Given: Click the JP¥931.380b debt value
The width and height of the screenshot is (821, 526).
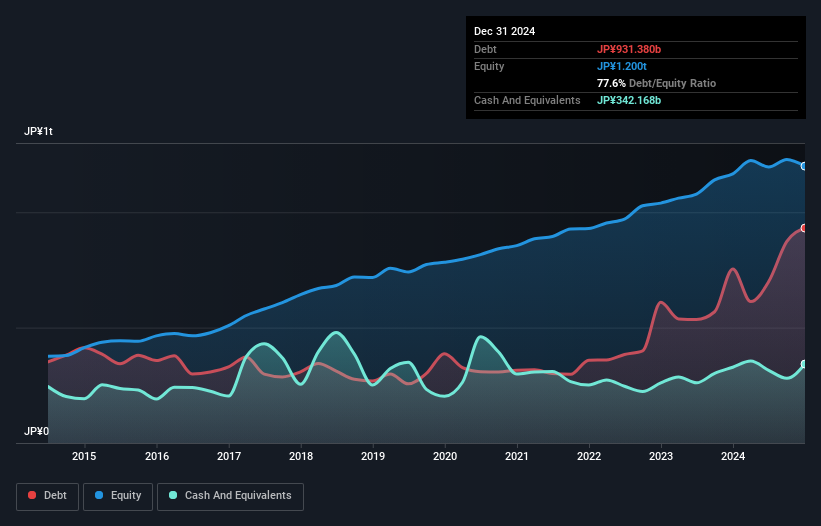Looking at the screenshot, I should pos(629,49).
